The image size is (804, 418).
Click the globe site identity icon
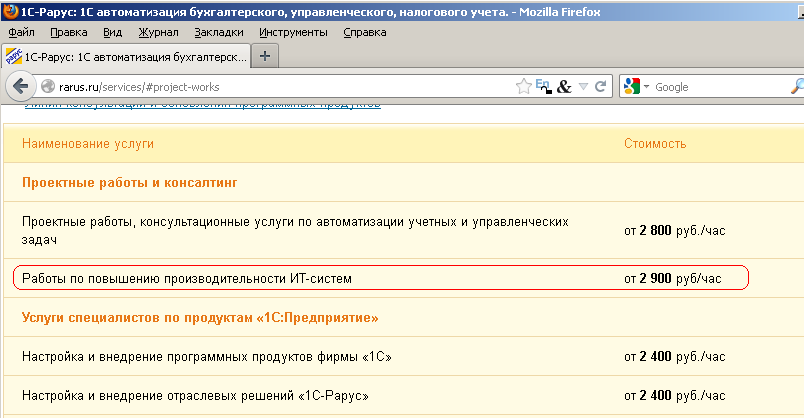coord(48,86)
